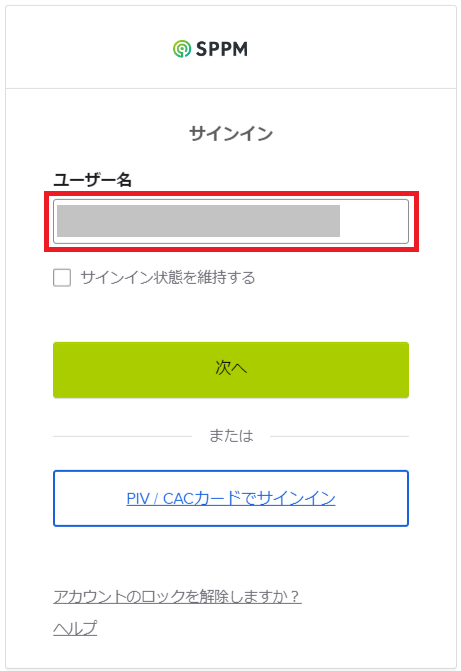Click the SPPM wordmark text

[x=222, y=49]
